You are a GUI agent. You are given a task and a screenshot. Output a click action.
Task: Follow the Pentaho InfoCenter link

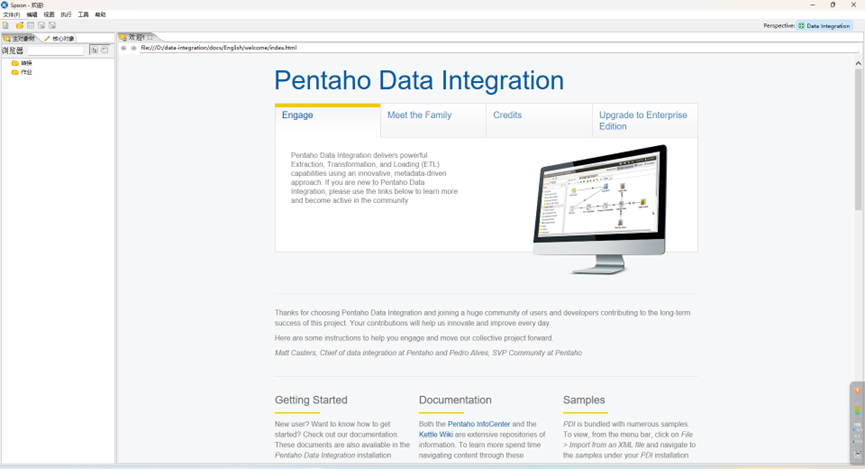click(x=479, y=424)
